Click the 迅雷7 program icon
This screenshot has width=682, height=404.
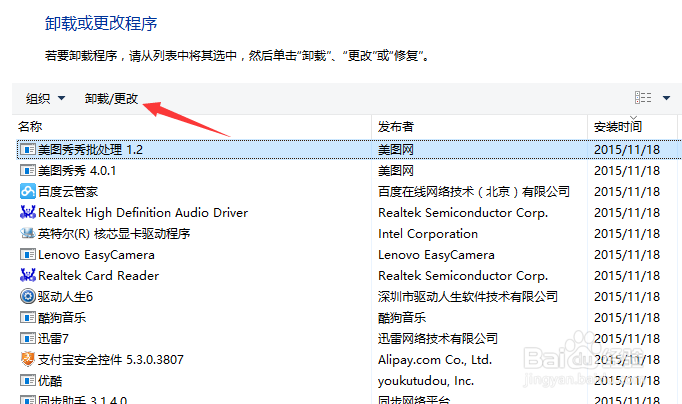tap(28, 338)
